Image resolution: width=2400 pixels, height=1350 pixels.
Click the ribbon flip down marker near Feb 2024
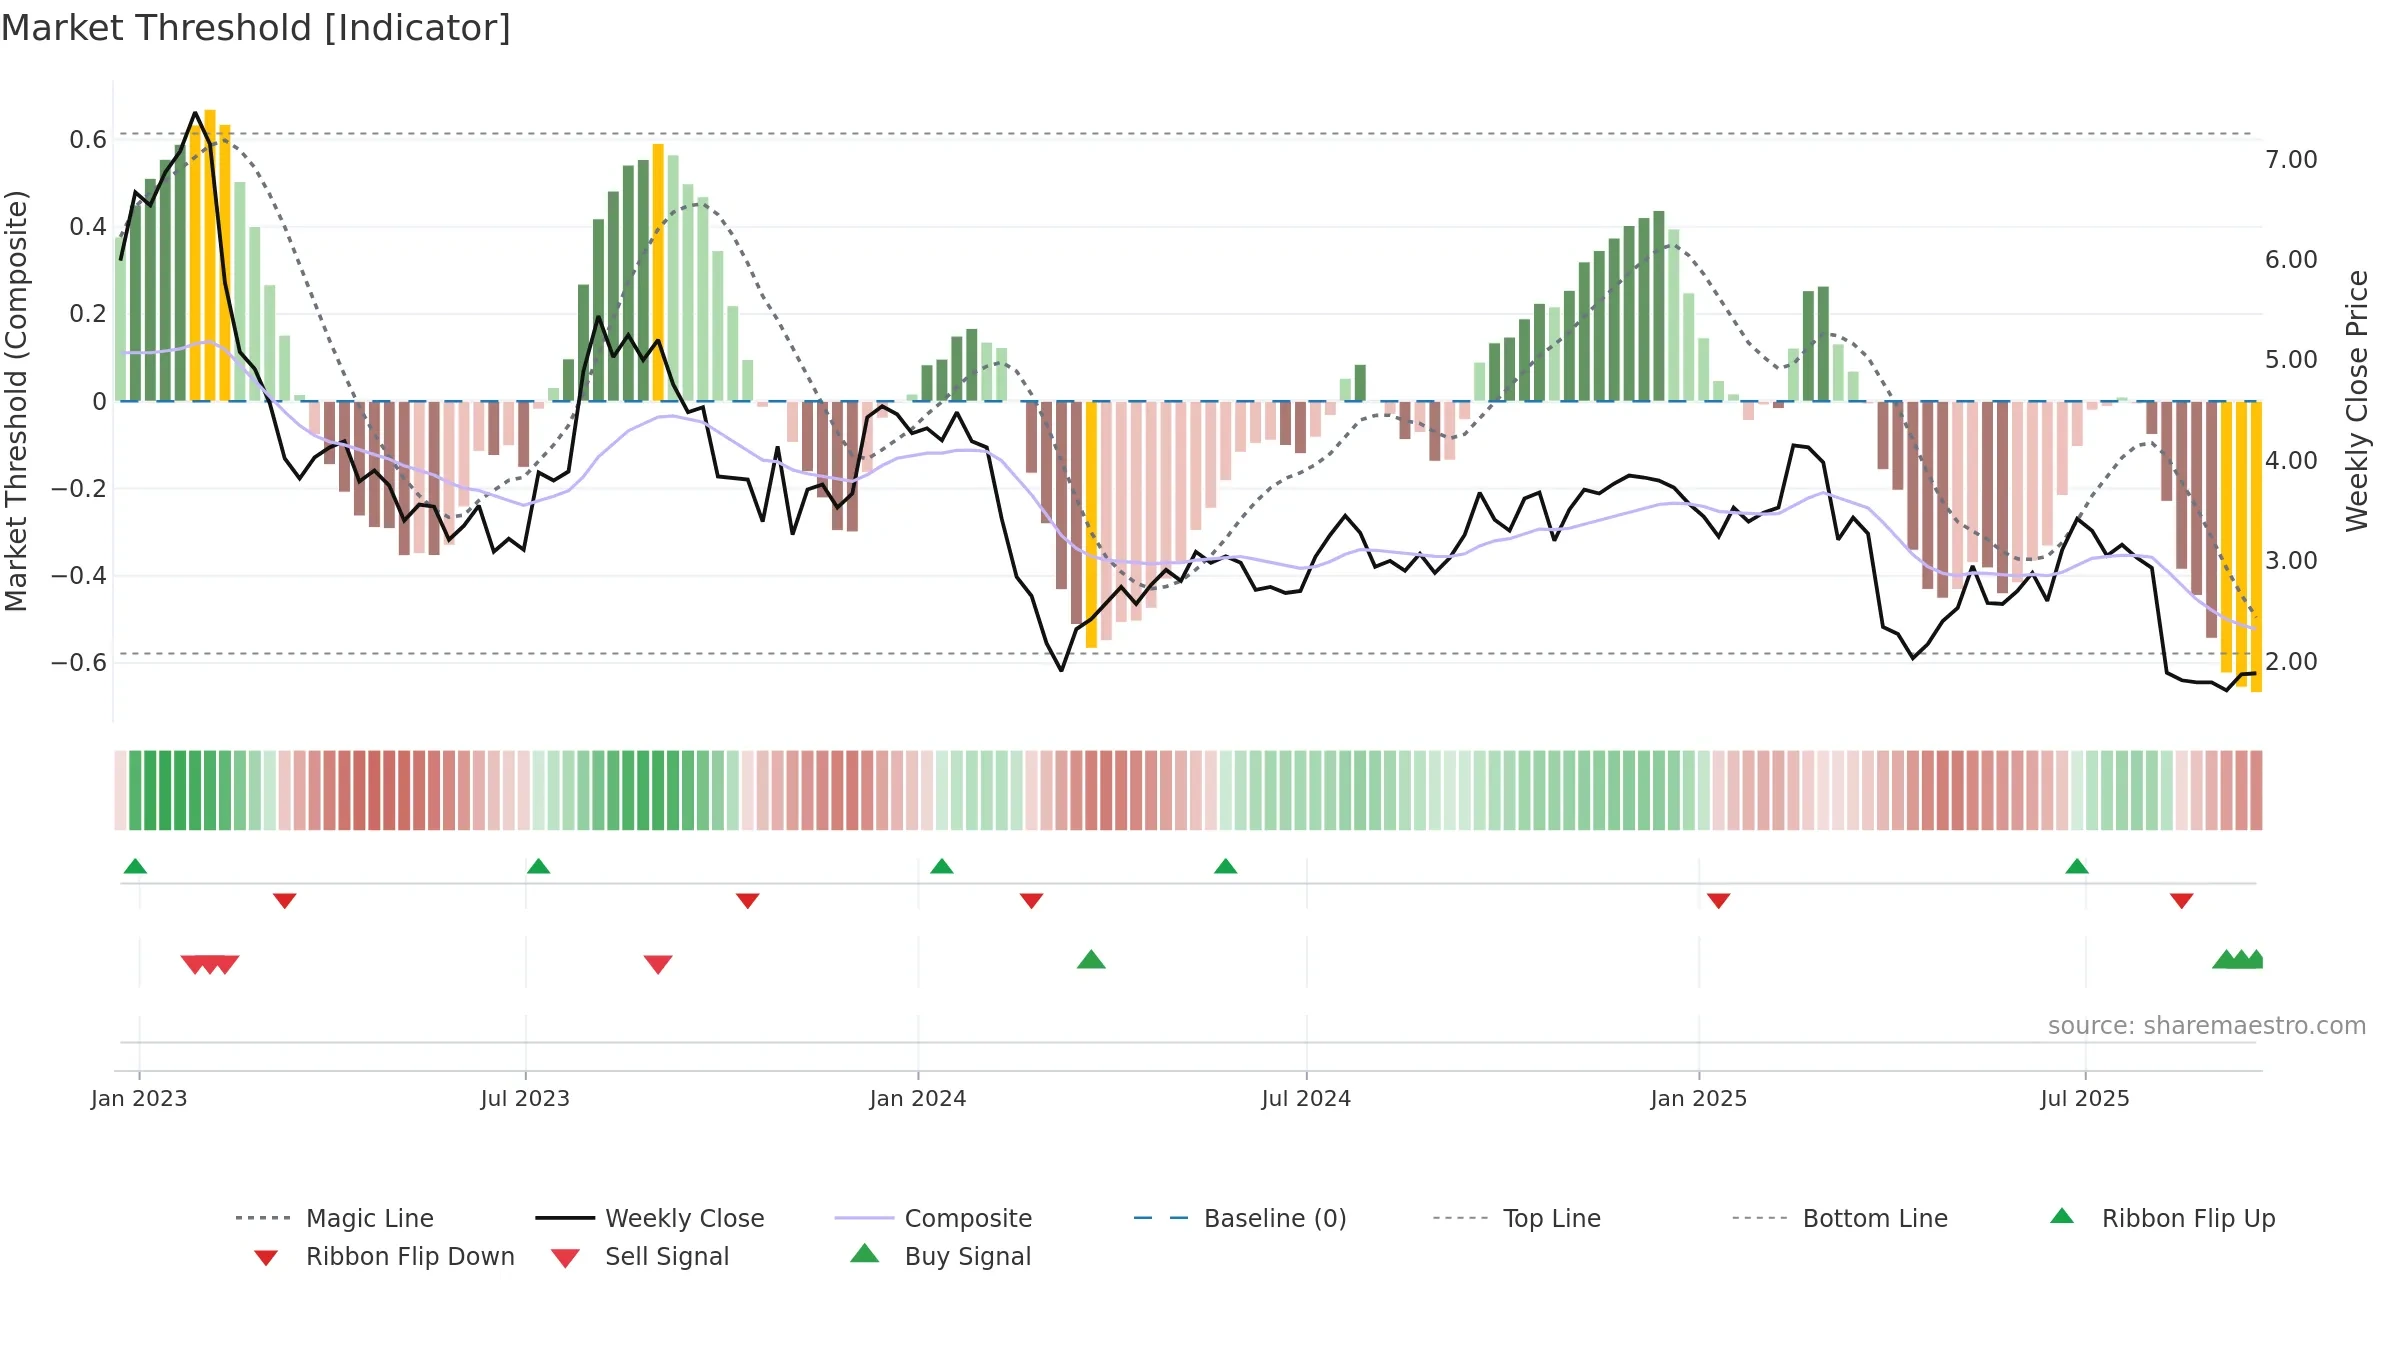click(1032, 901)
